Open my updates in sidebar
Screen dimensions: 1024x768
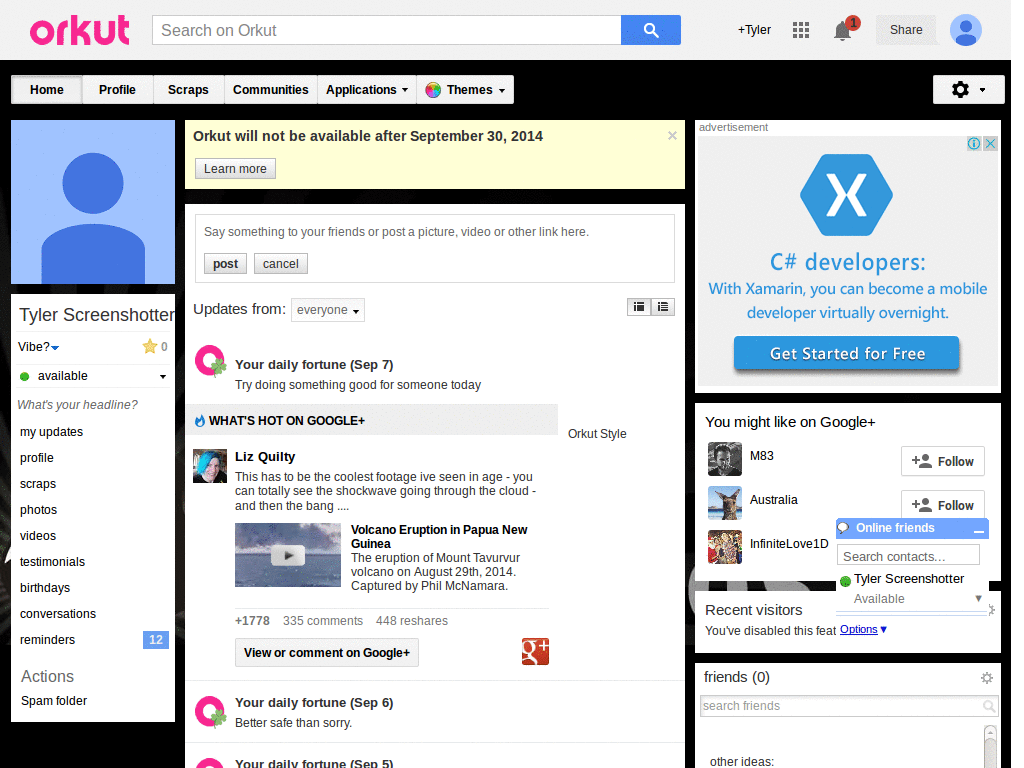pos(52,432)
